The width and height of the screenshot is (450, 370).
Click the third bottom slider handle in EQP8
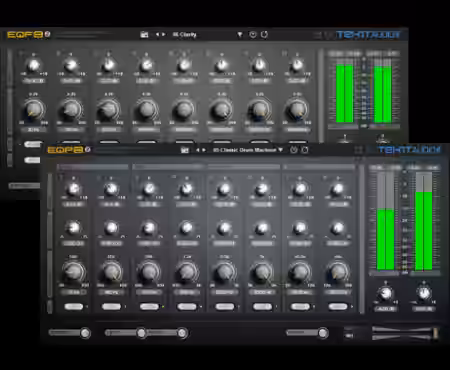tap(182, 333)
